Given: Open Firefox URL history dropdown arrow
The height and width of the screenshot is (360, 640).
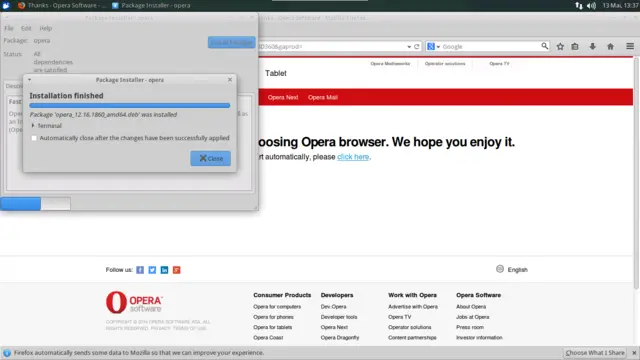Looking at the screenshot, I should 409,47.
